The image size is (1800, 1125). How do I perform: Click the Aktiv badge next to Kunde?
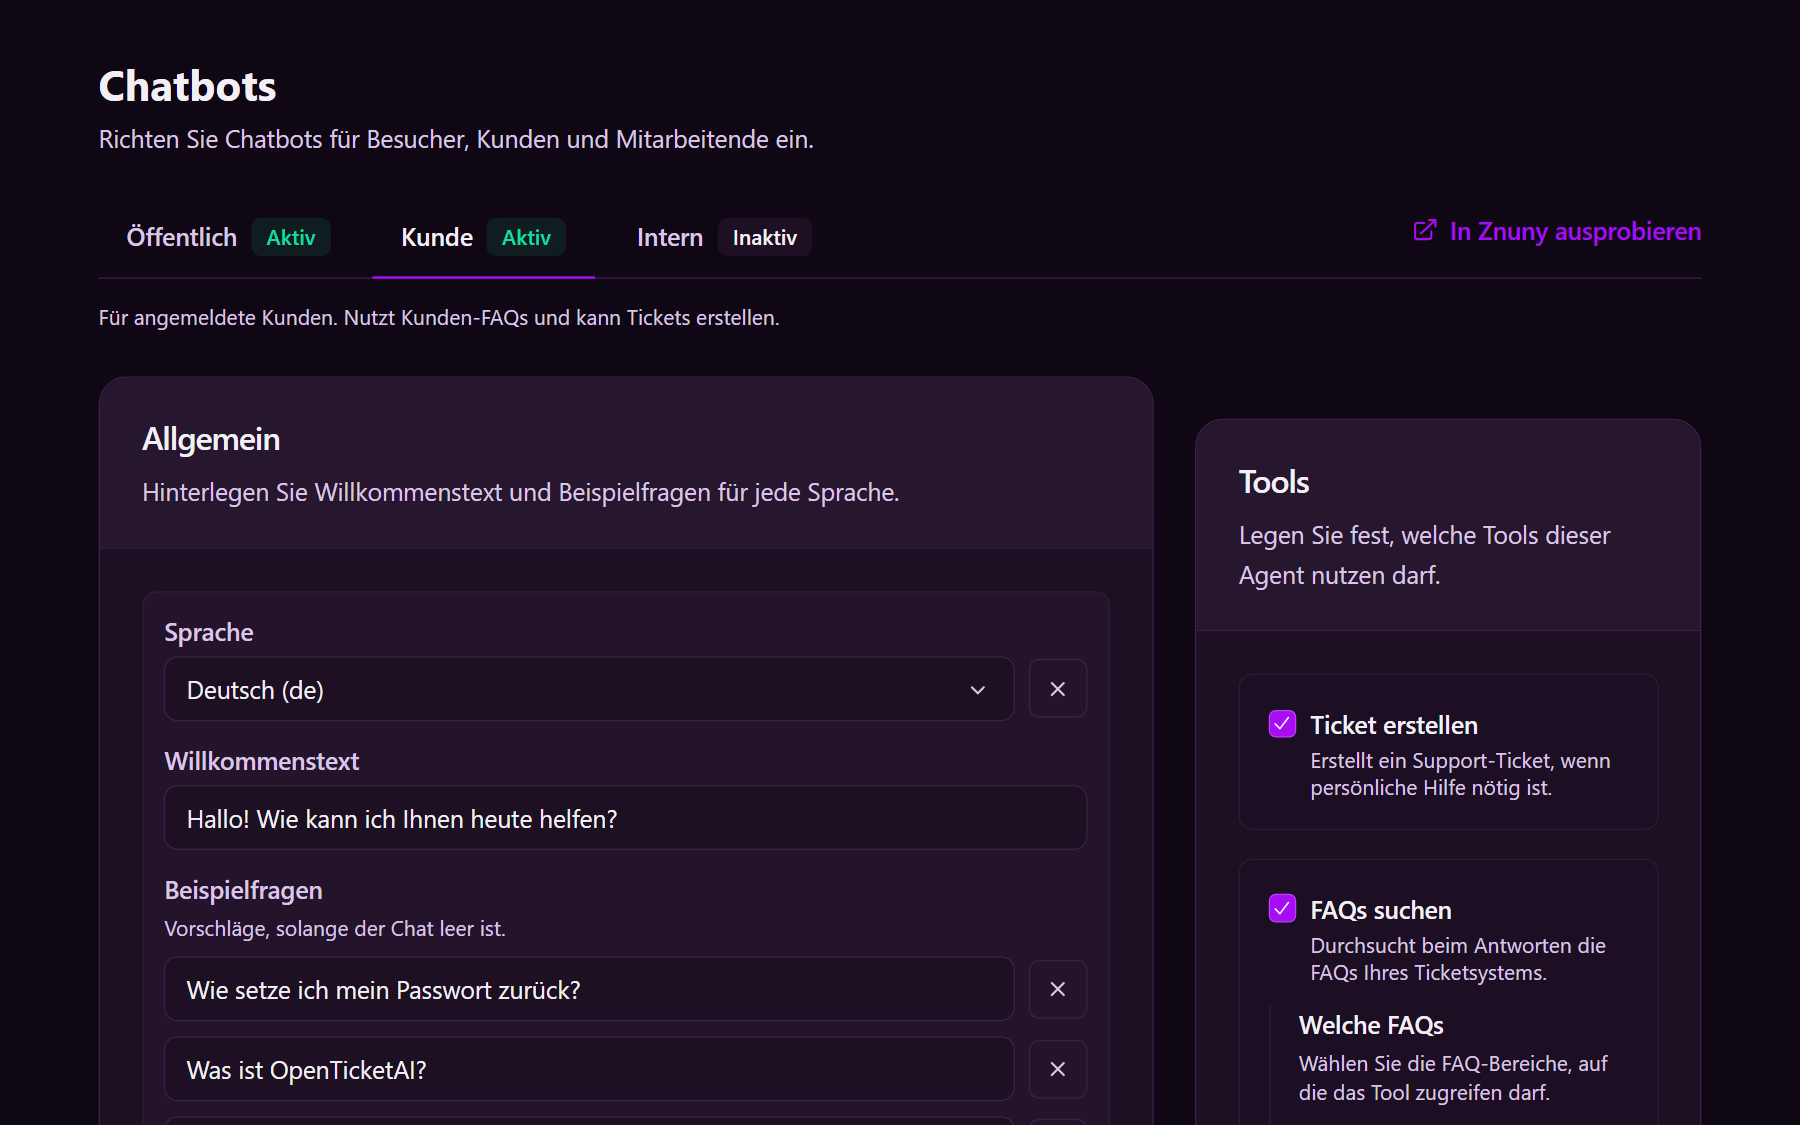click(526, 237)
